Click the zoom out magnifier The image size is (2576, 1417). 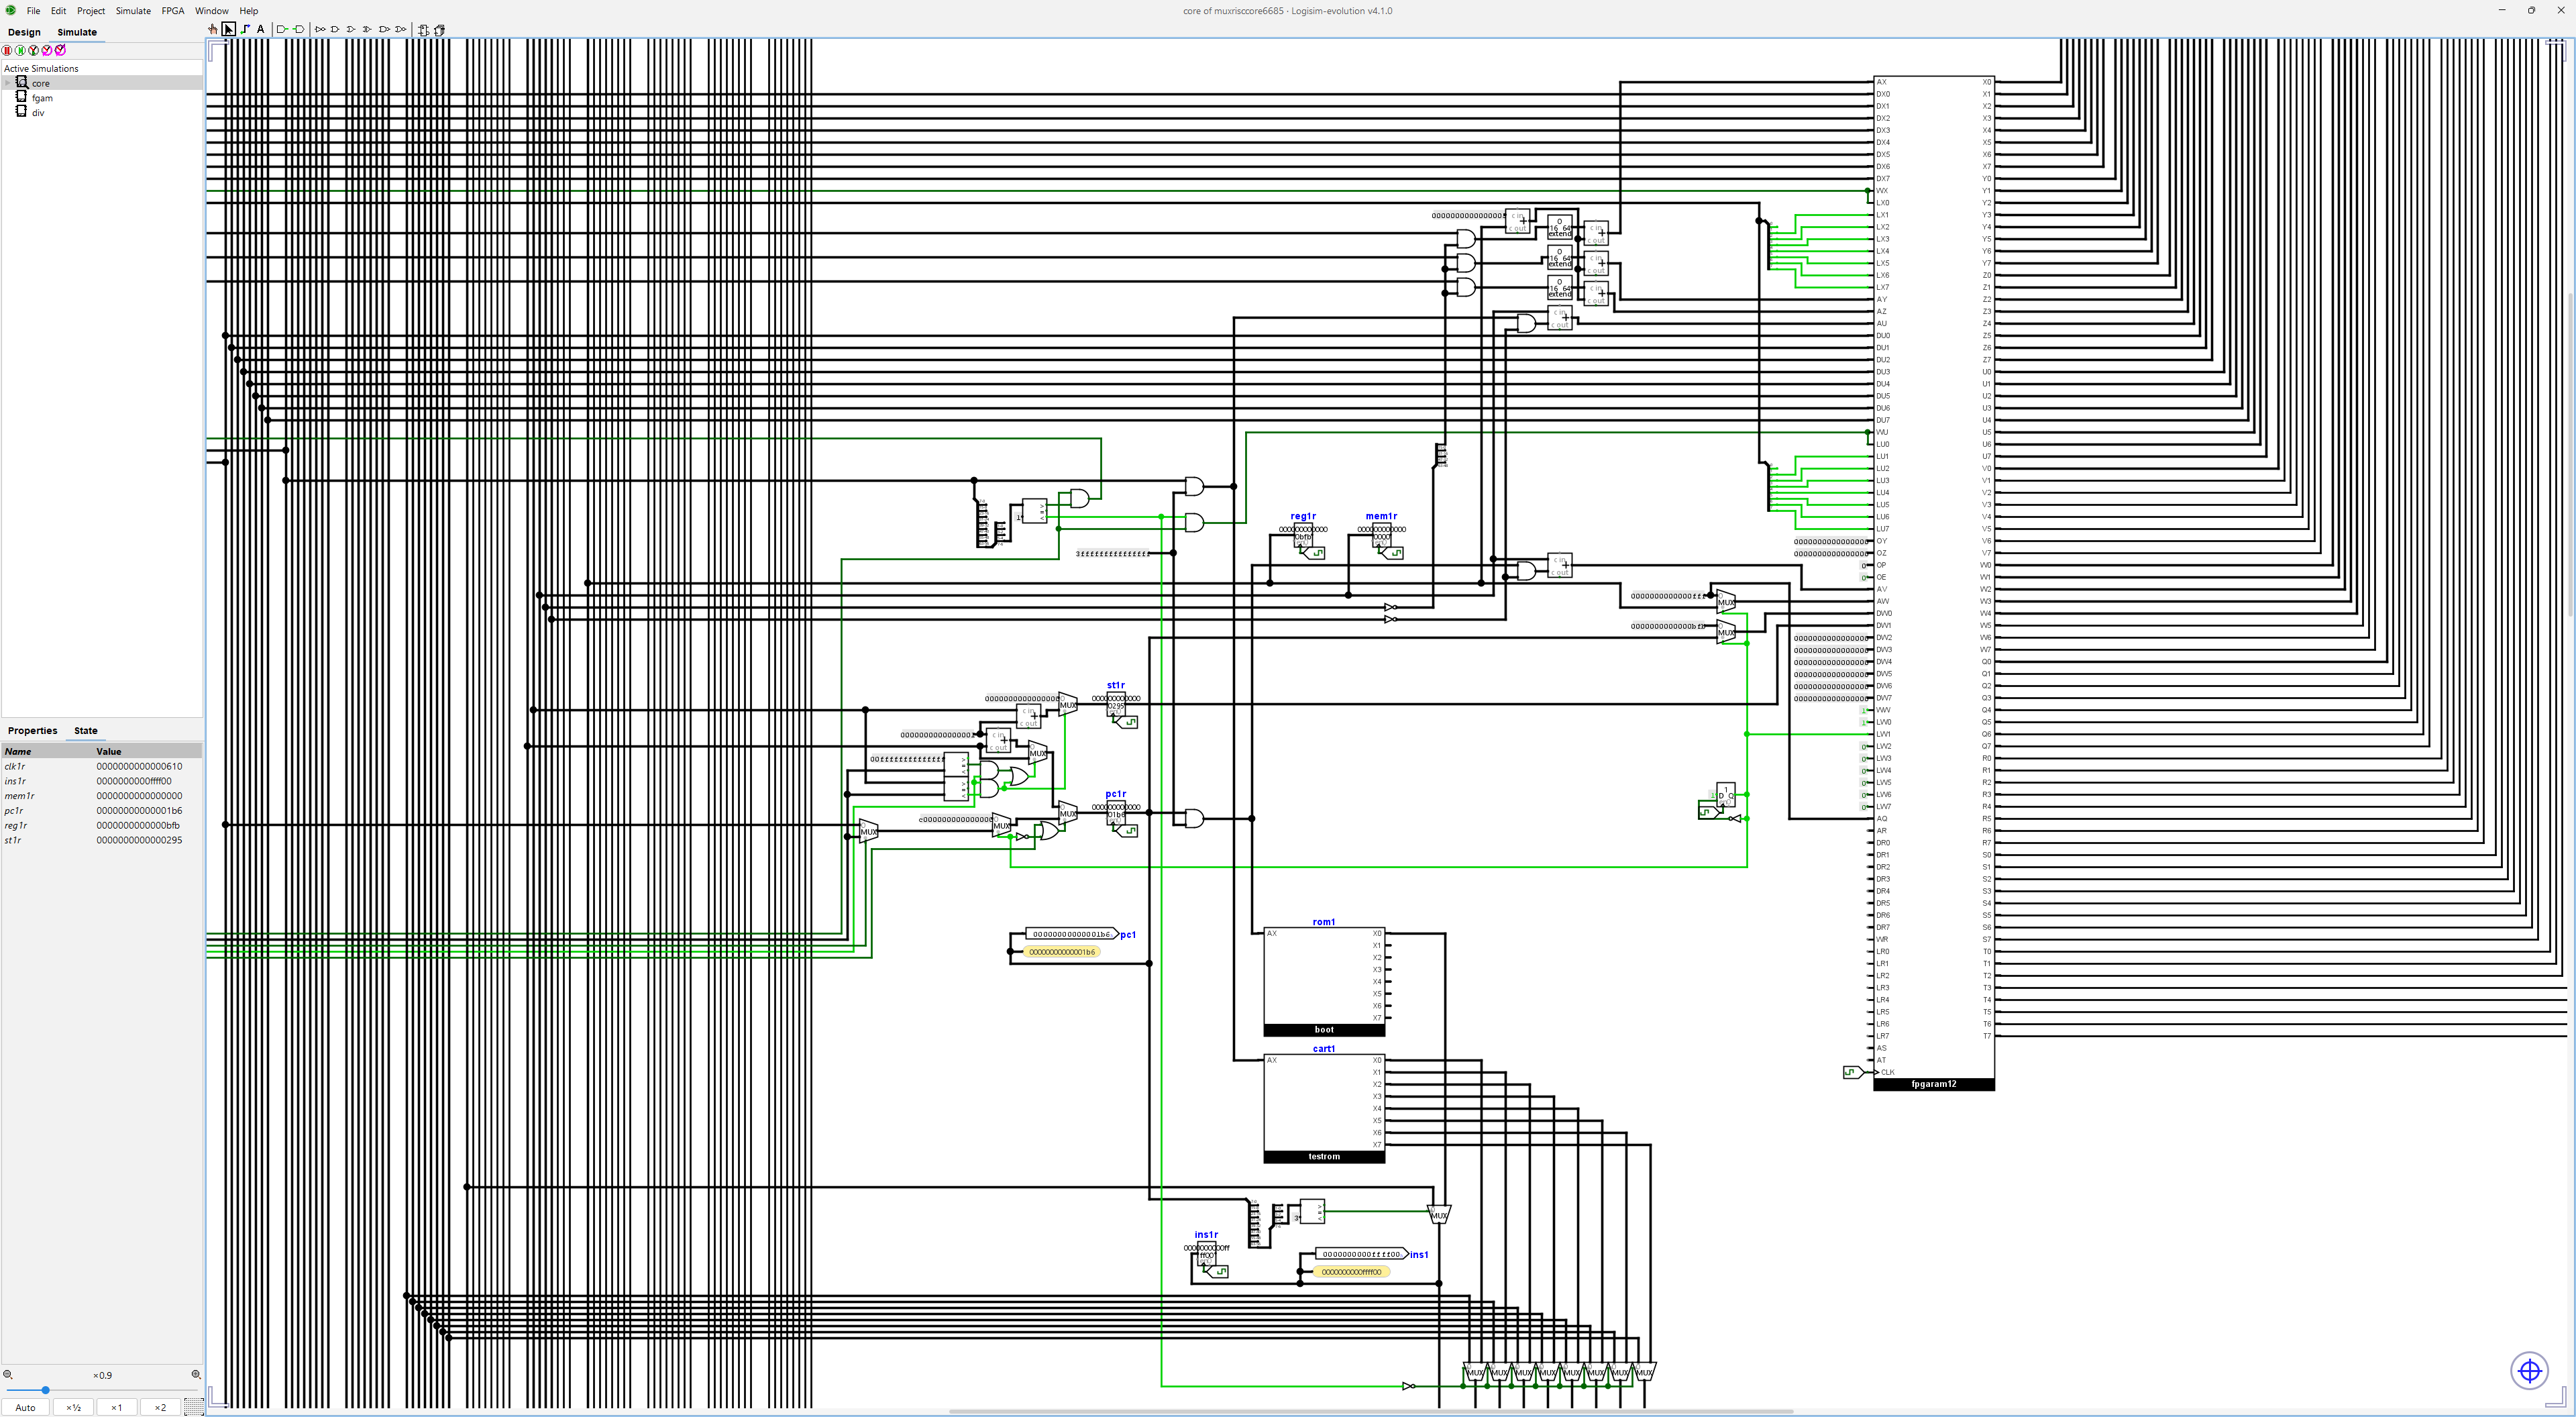8,1375
